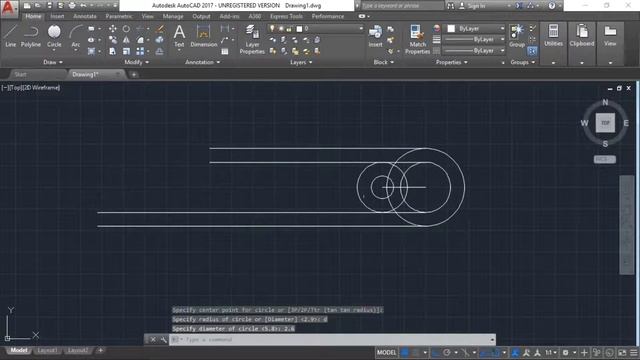Click the command line input field
This screenshot has height=360, width=640.
(x=333, y=340)
